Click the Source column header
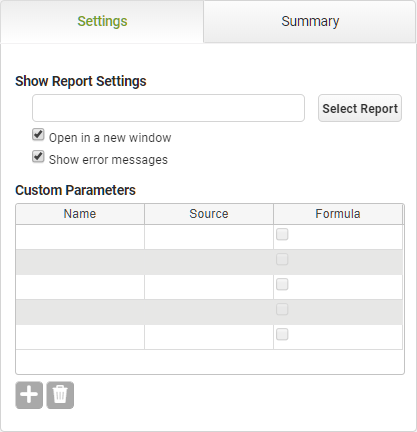Viewport: 417px width, 432px height. coord(209,214)
